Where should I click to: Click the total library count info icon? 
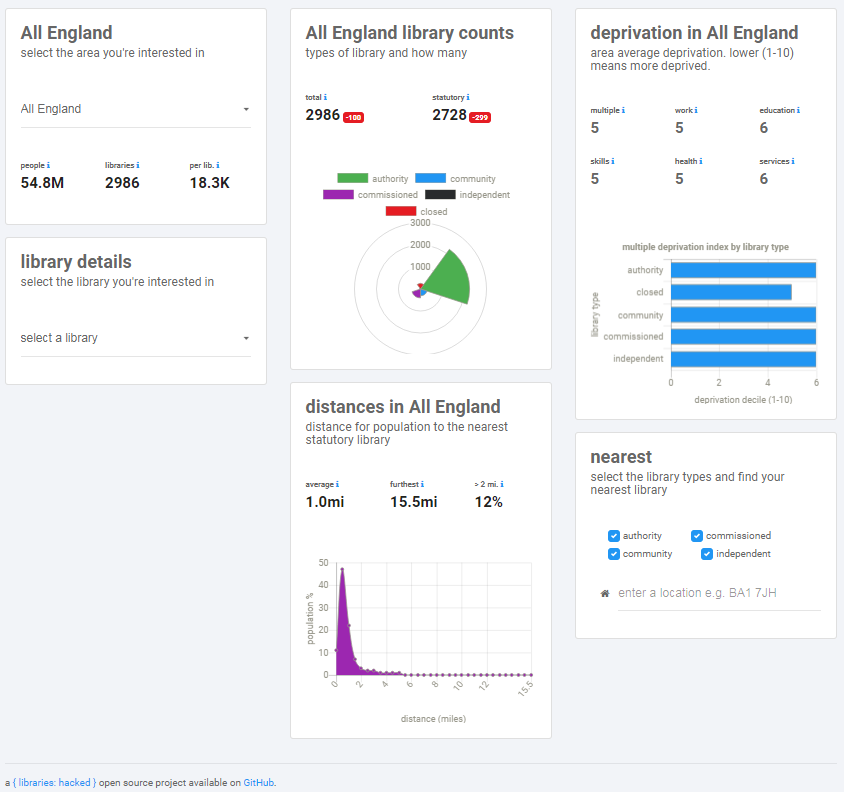pos(325,97)
